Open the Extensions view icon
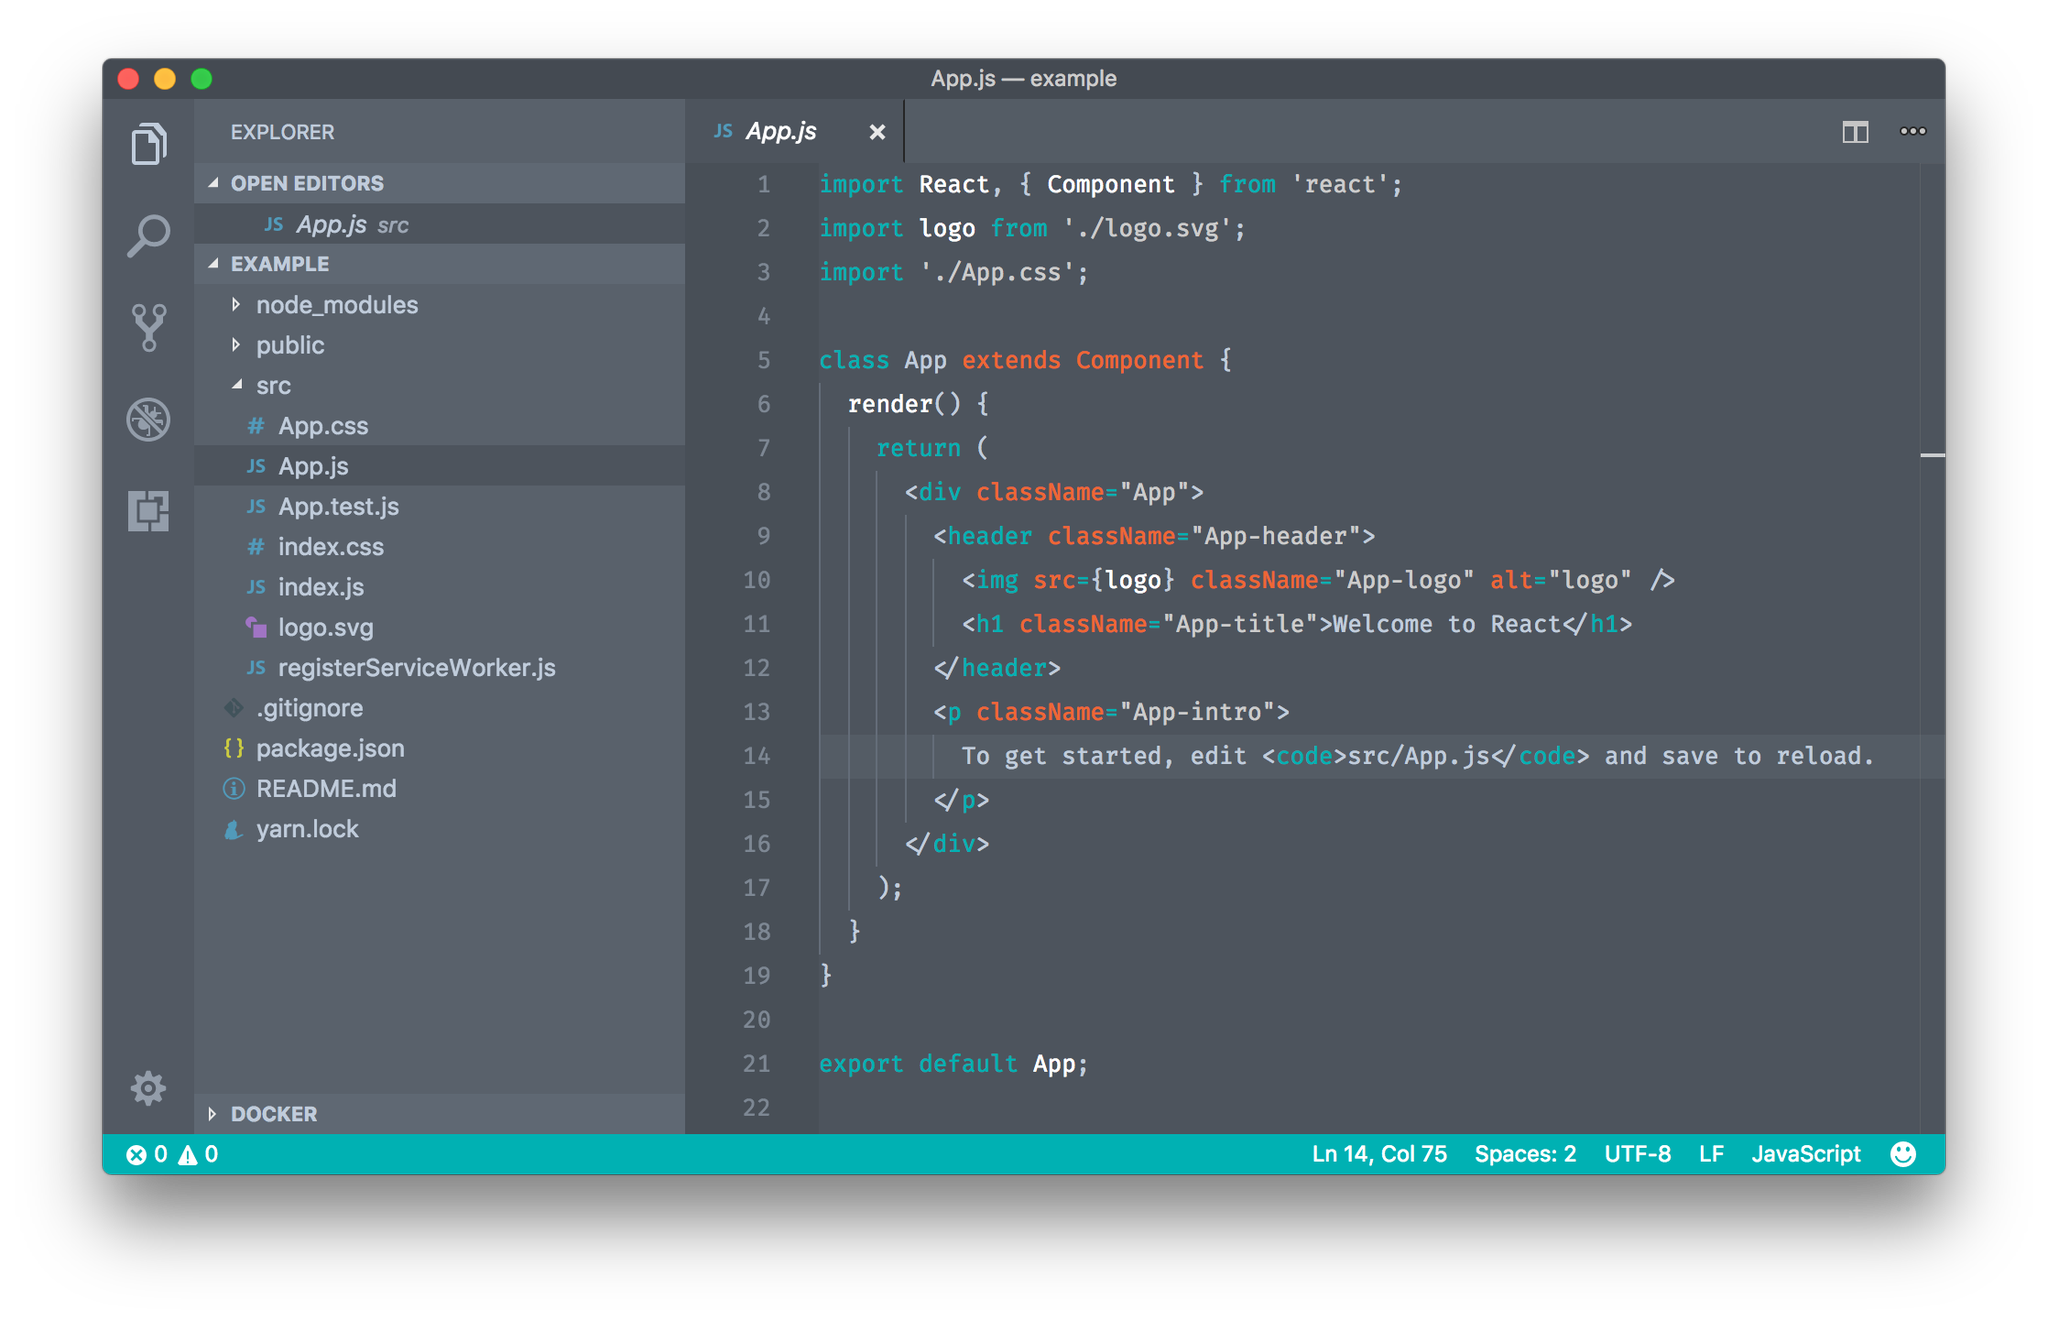The image size is (2048, 1321). pos(148,511)
